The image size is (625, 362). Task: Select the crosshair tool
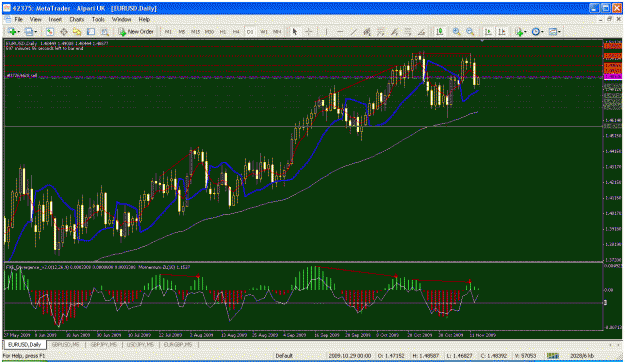[x=309, y=31]
